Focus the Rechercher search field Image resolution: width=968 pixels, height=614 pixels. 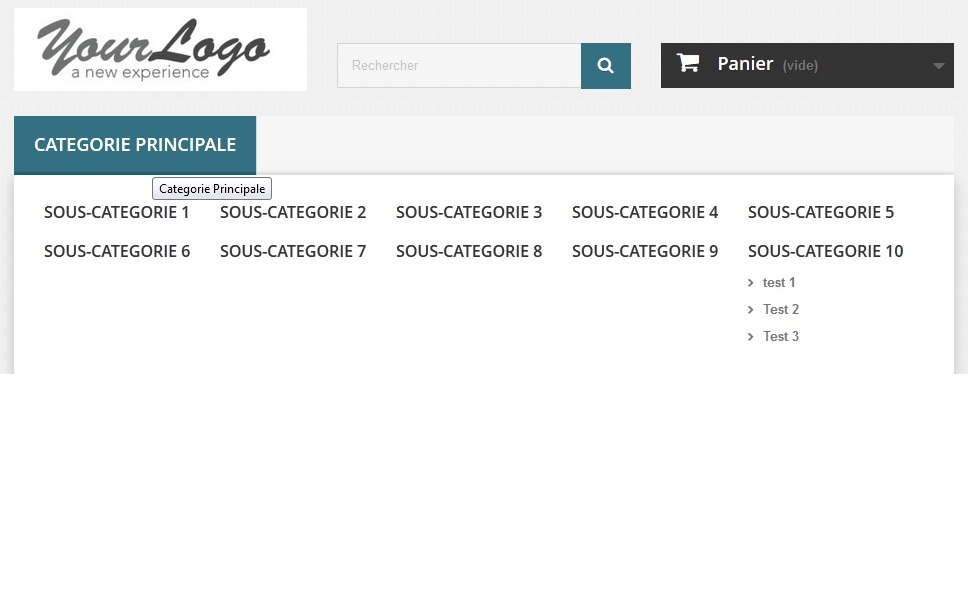[x=459, y=65]
